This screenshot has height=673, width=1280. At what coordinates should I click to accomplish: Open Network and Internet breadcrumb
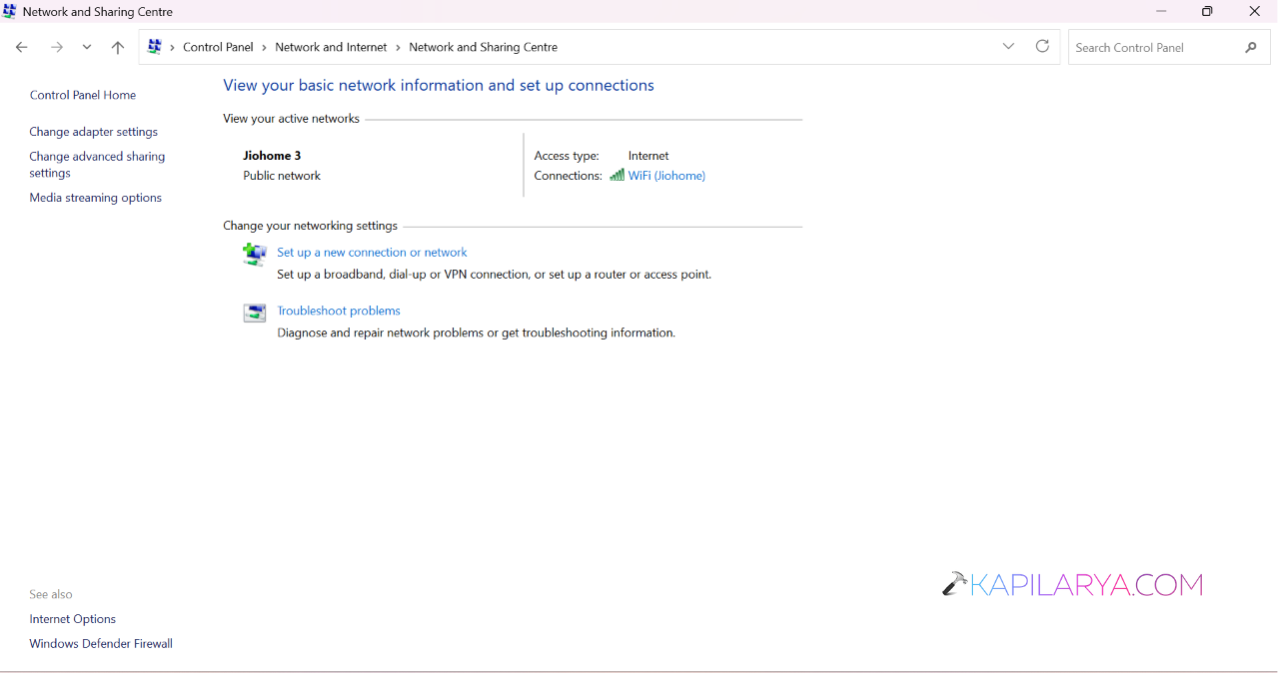[331, 47]
